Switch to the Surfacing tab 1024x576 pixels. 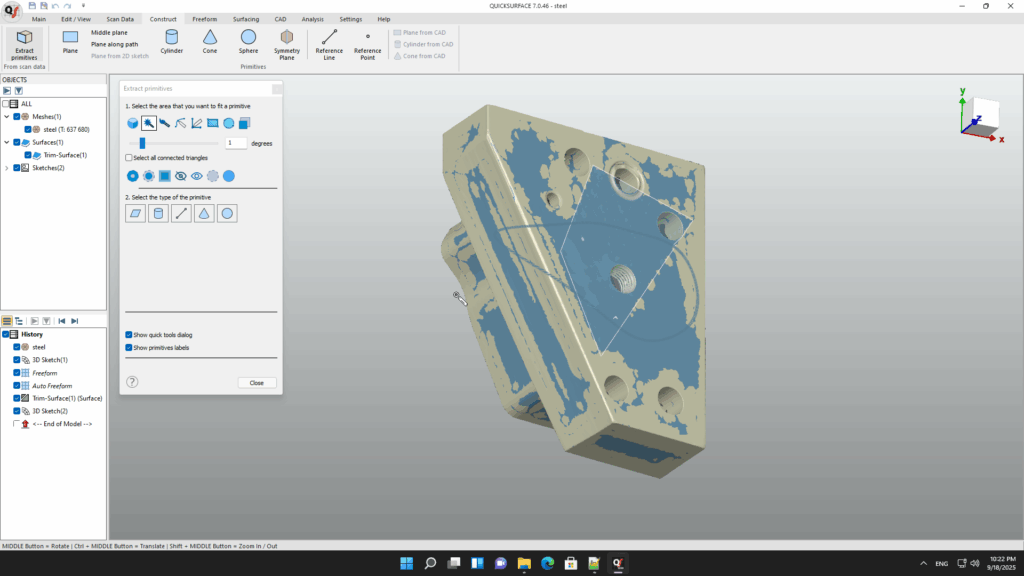[x=246, y=19]
